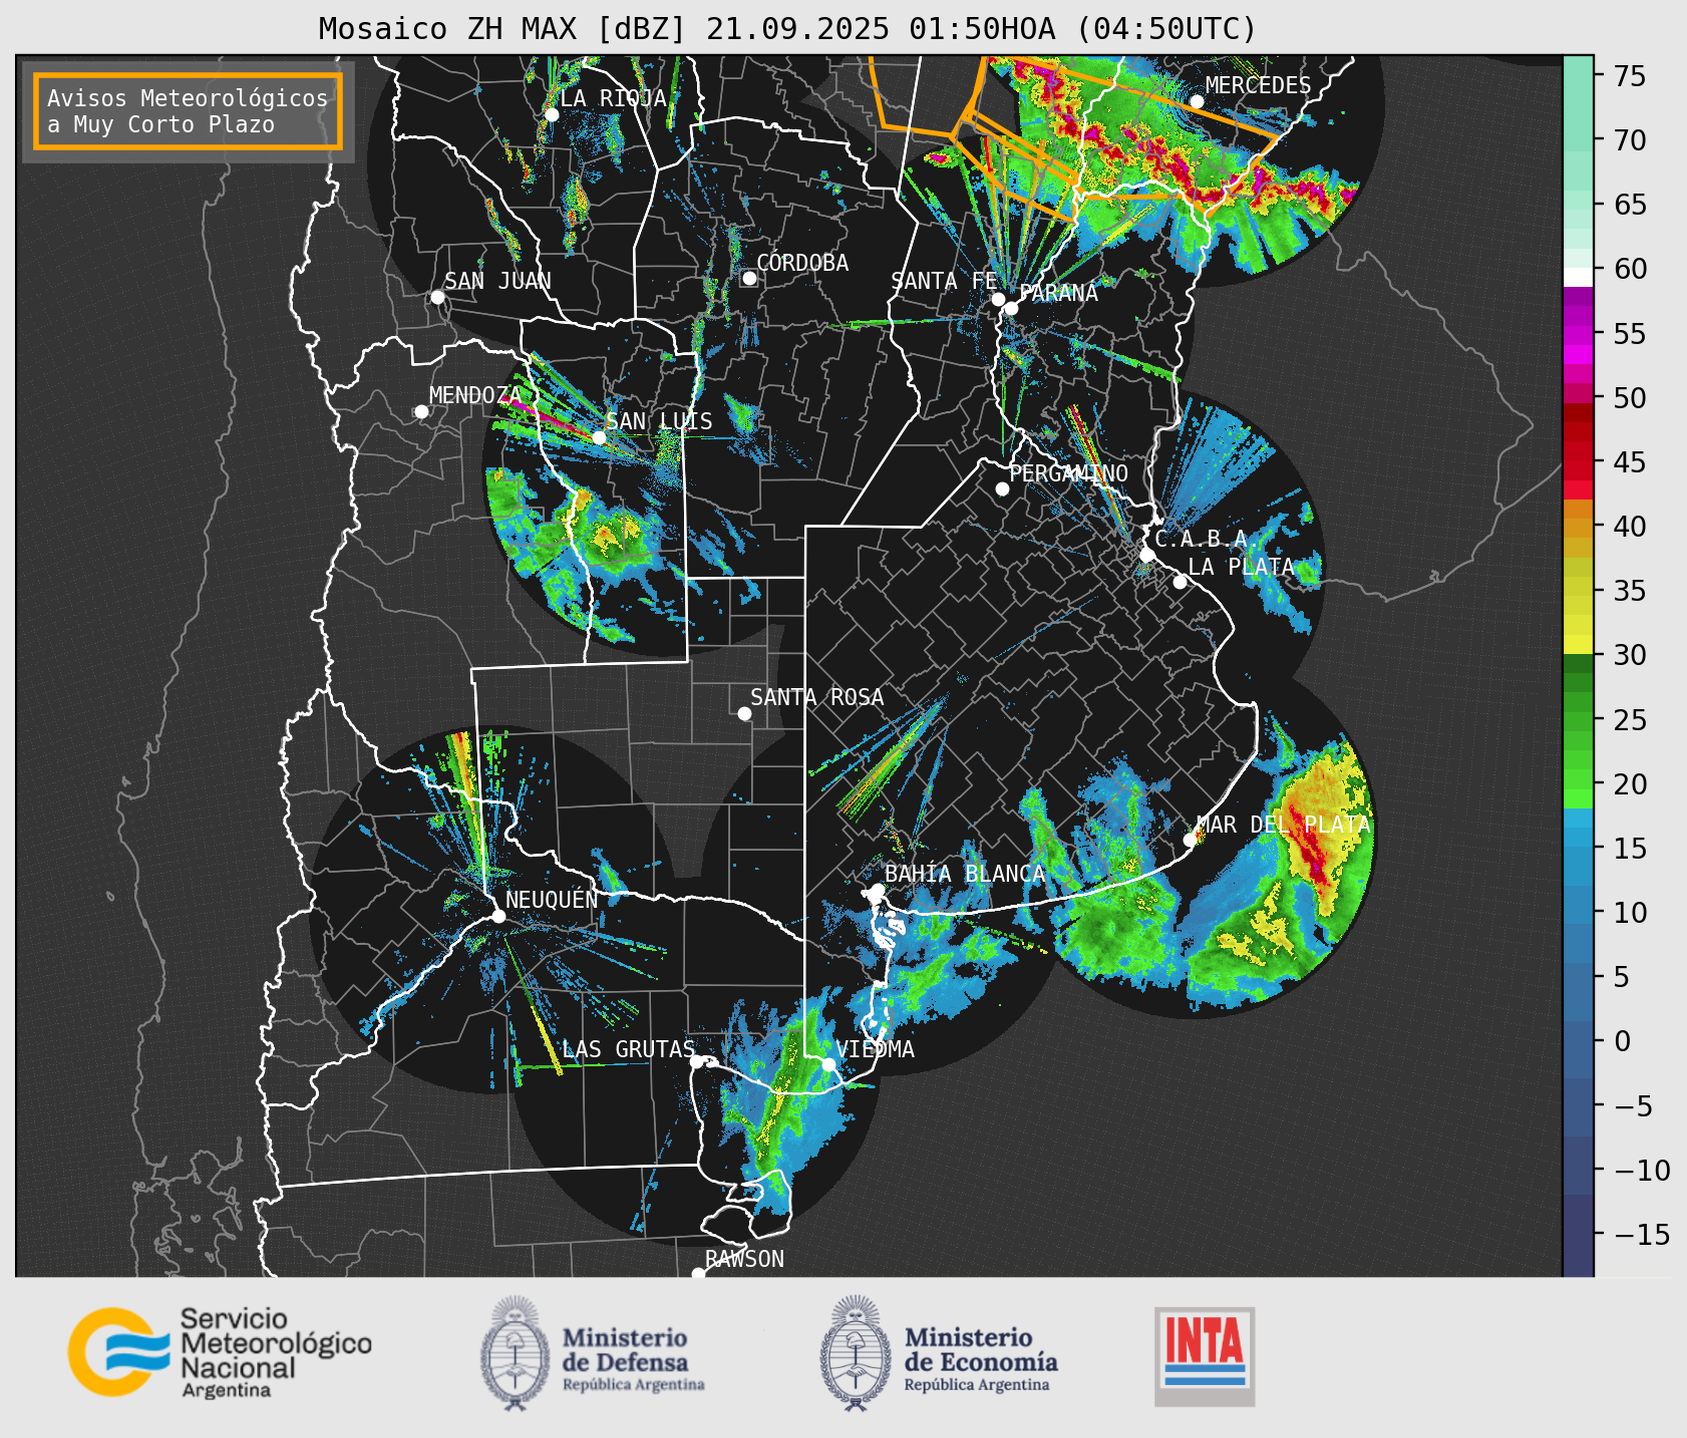Click the Servicio Meteorológico Nacional logo
Viewport: 1687px width, 1438px height.
tap(220, 1352)
